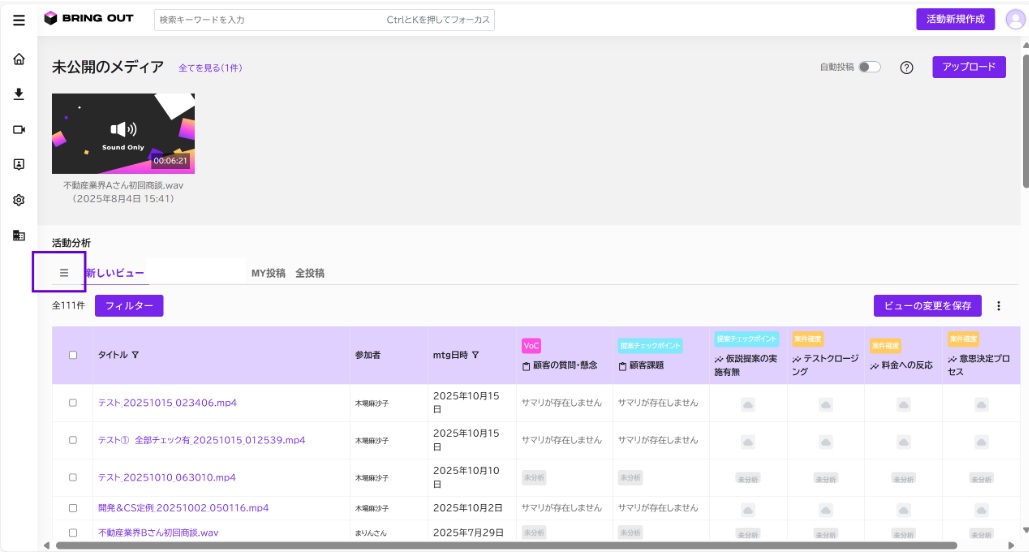1029x554 pixels.
Task: Open the view list menu icon beside 新しいビュー
Action: 64,272
